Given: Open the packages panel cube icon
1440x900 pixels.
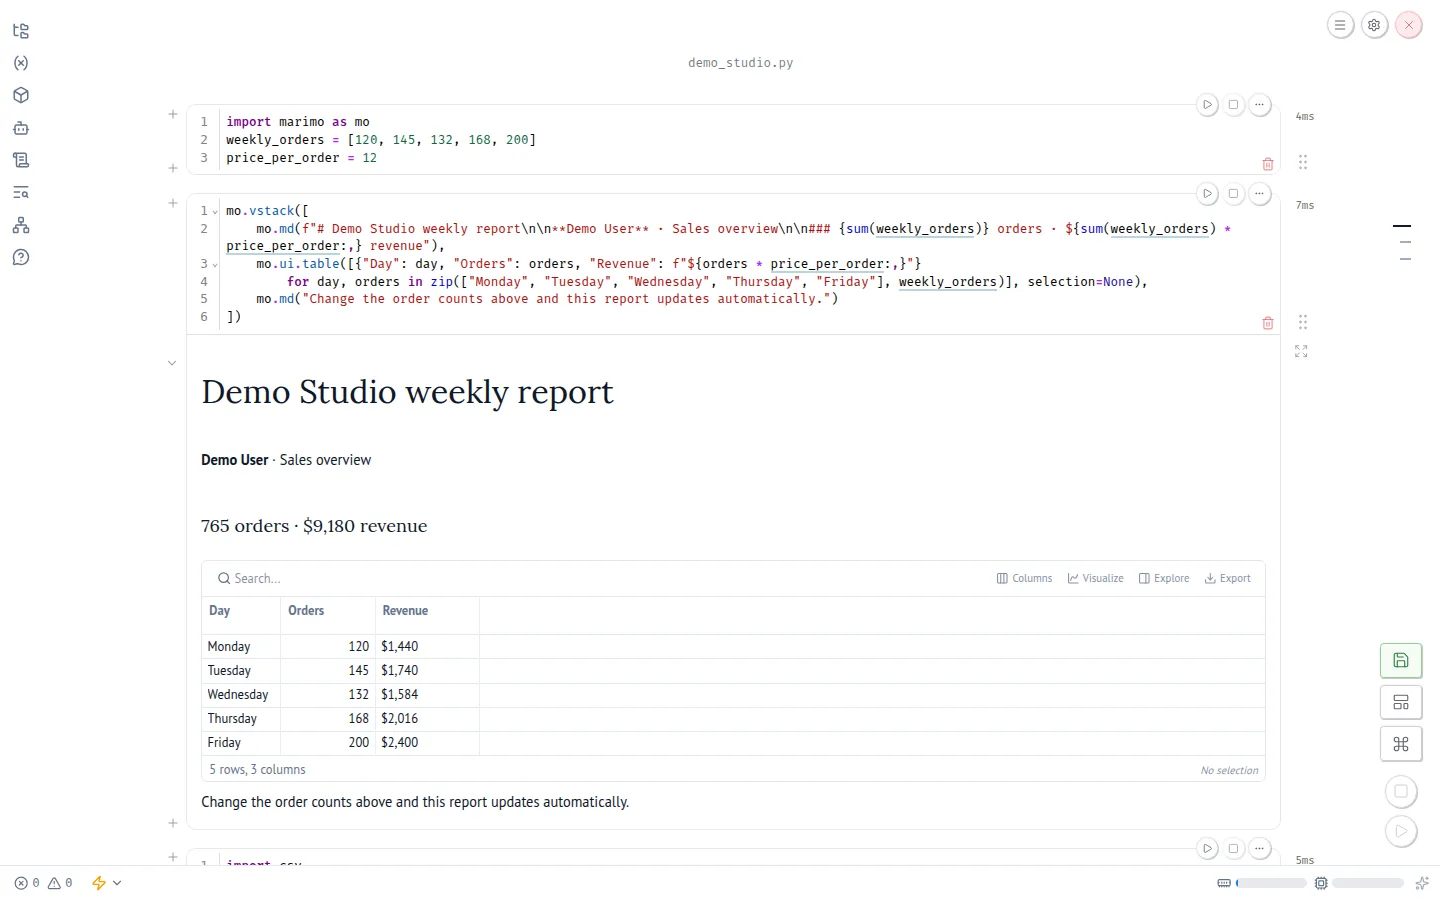Looking at the screenshot, I should pos(21,95).
